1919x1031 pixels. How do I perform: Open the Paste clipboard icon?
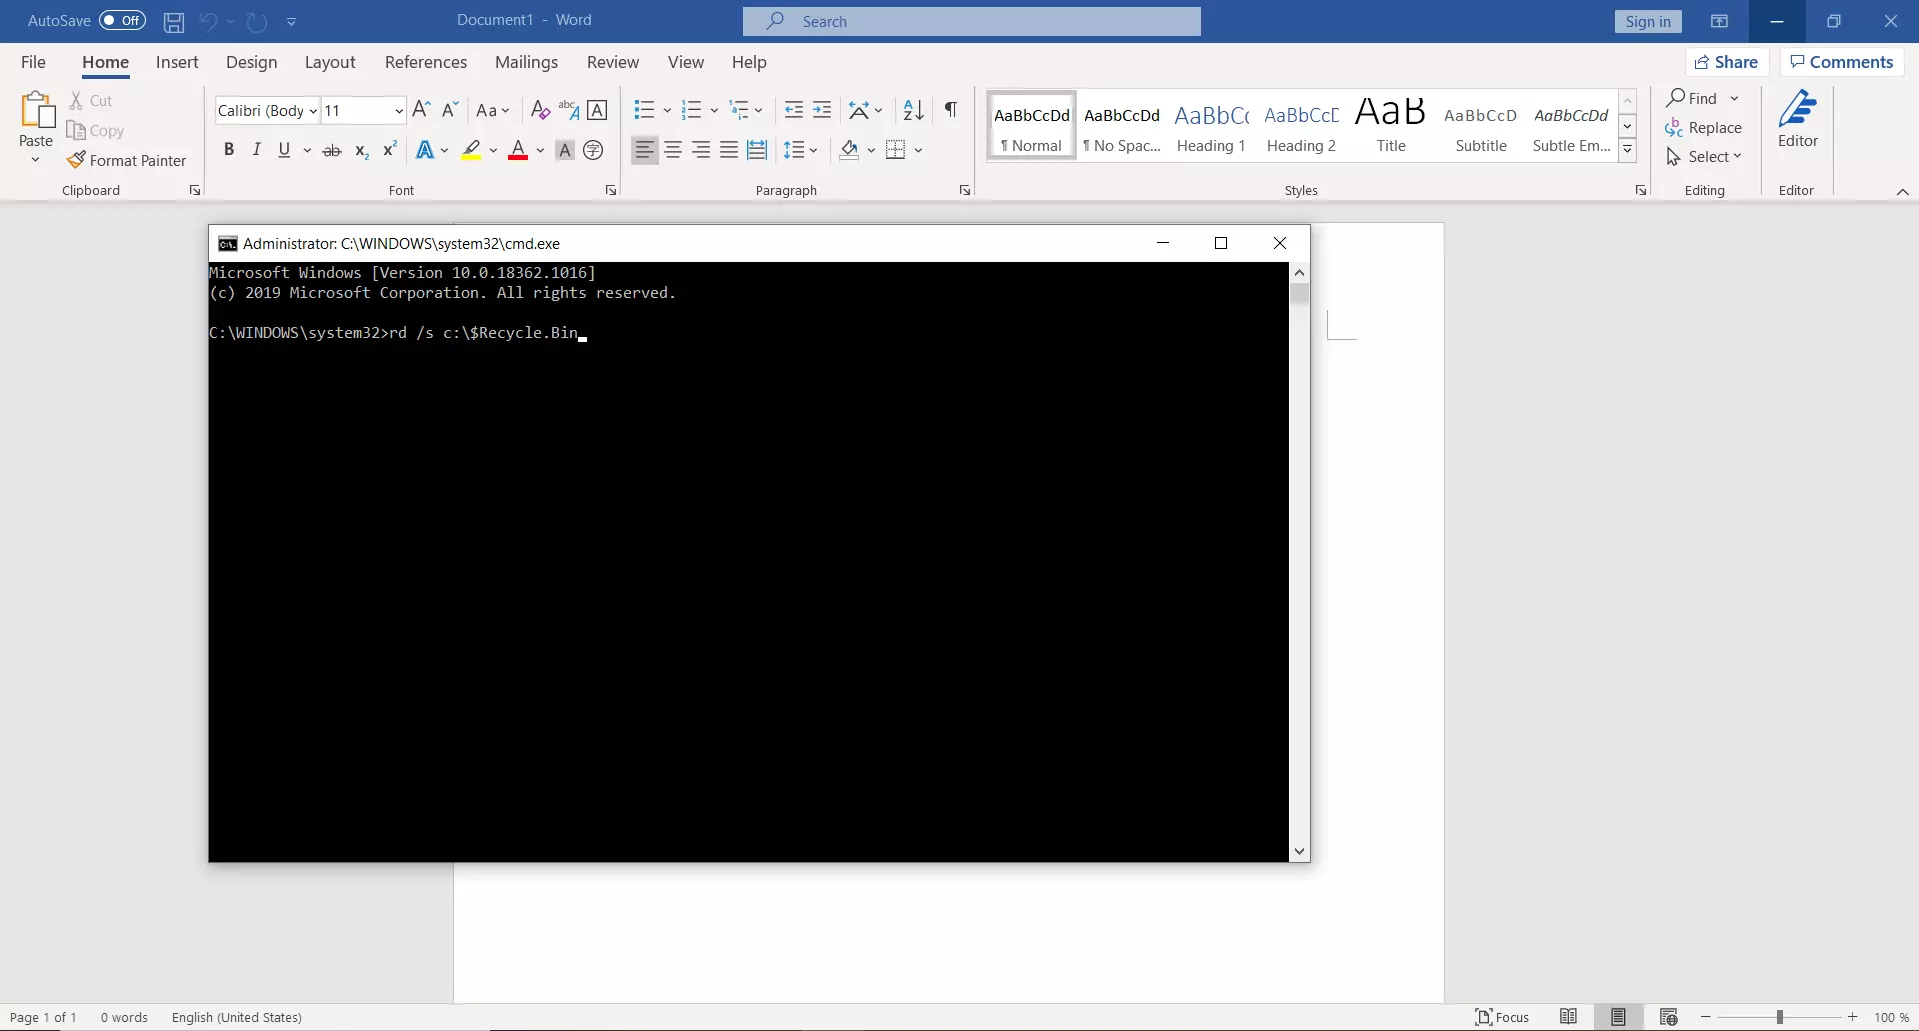tap(37, 110)
